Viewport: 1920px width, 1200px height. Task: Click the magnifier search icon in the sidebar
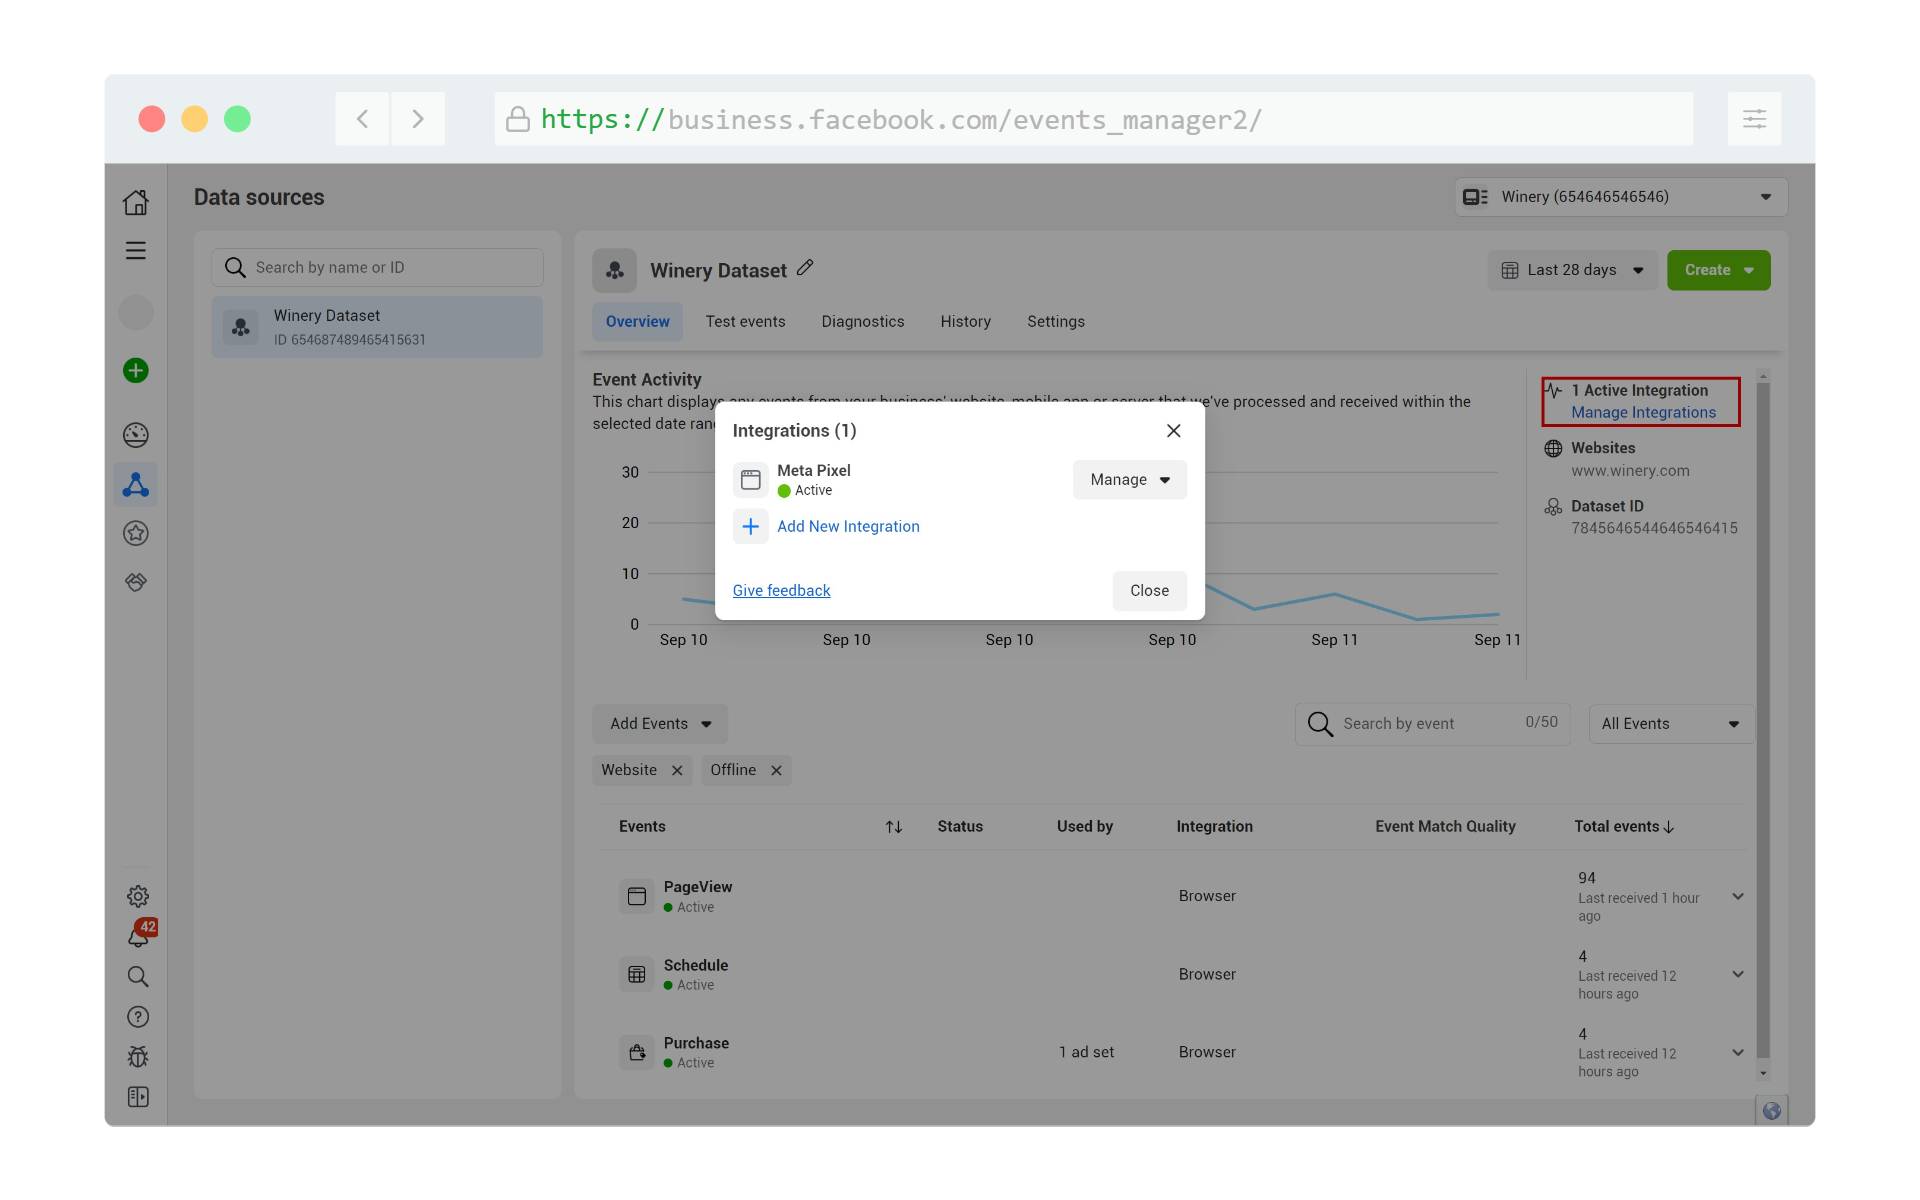click(x=138, y=977)
